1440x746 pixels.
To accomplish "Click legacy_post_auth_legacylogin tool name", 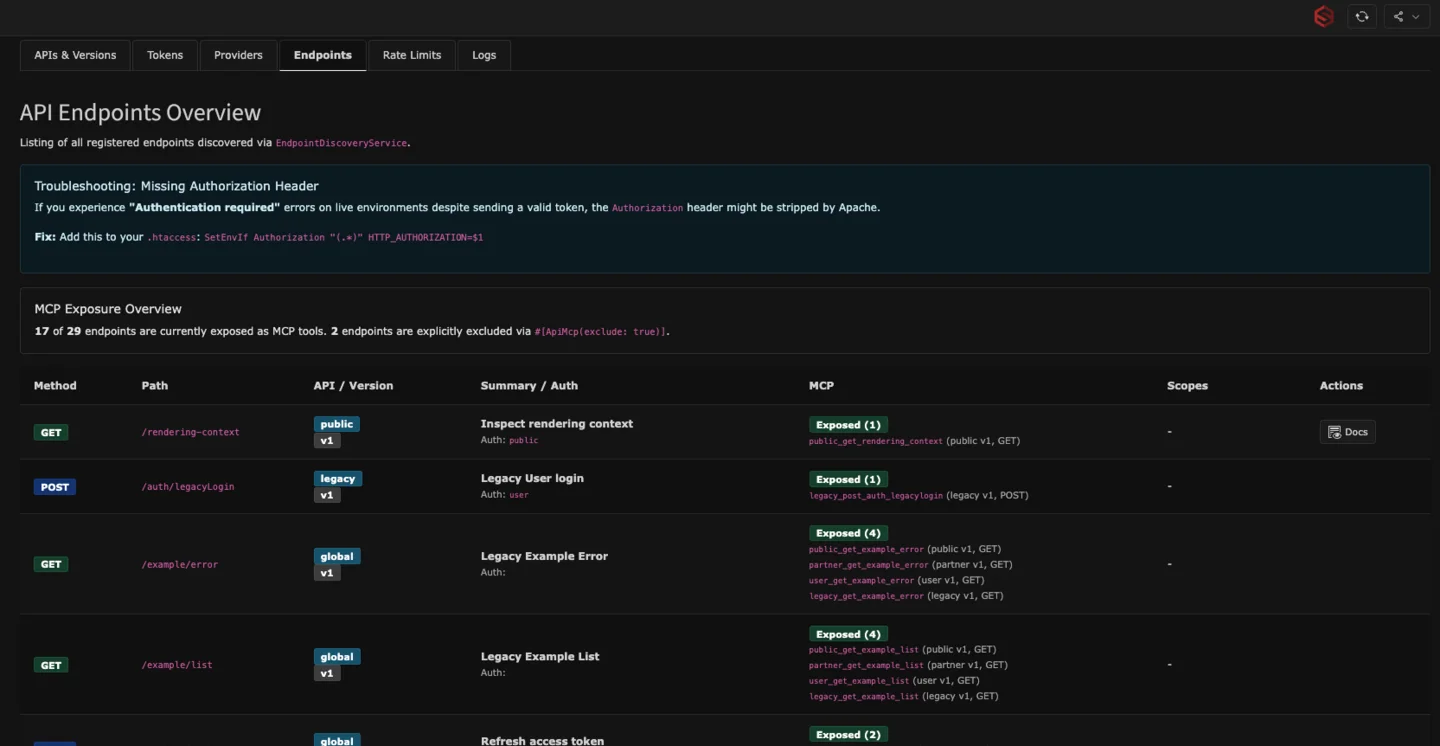I will pyautogui.click(x=876, y=495).
